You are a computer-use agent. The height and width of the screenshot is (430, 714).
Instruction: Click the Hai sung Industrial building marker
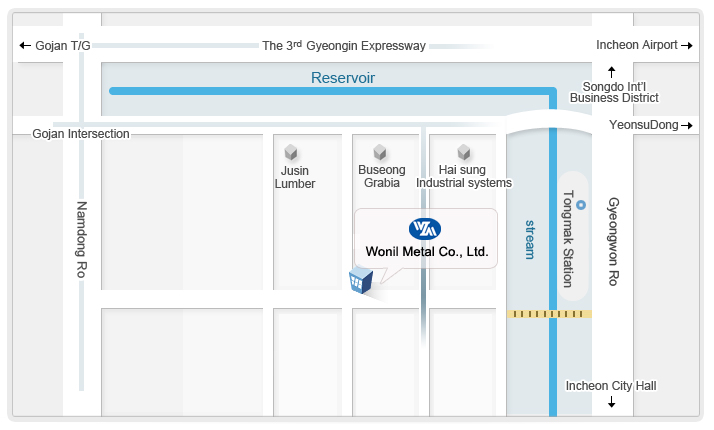[x=464, y=153]
